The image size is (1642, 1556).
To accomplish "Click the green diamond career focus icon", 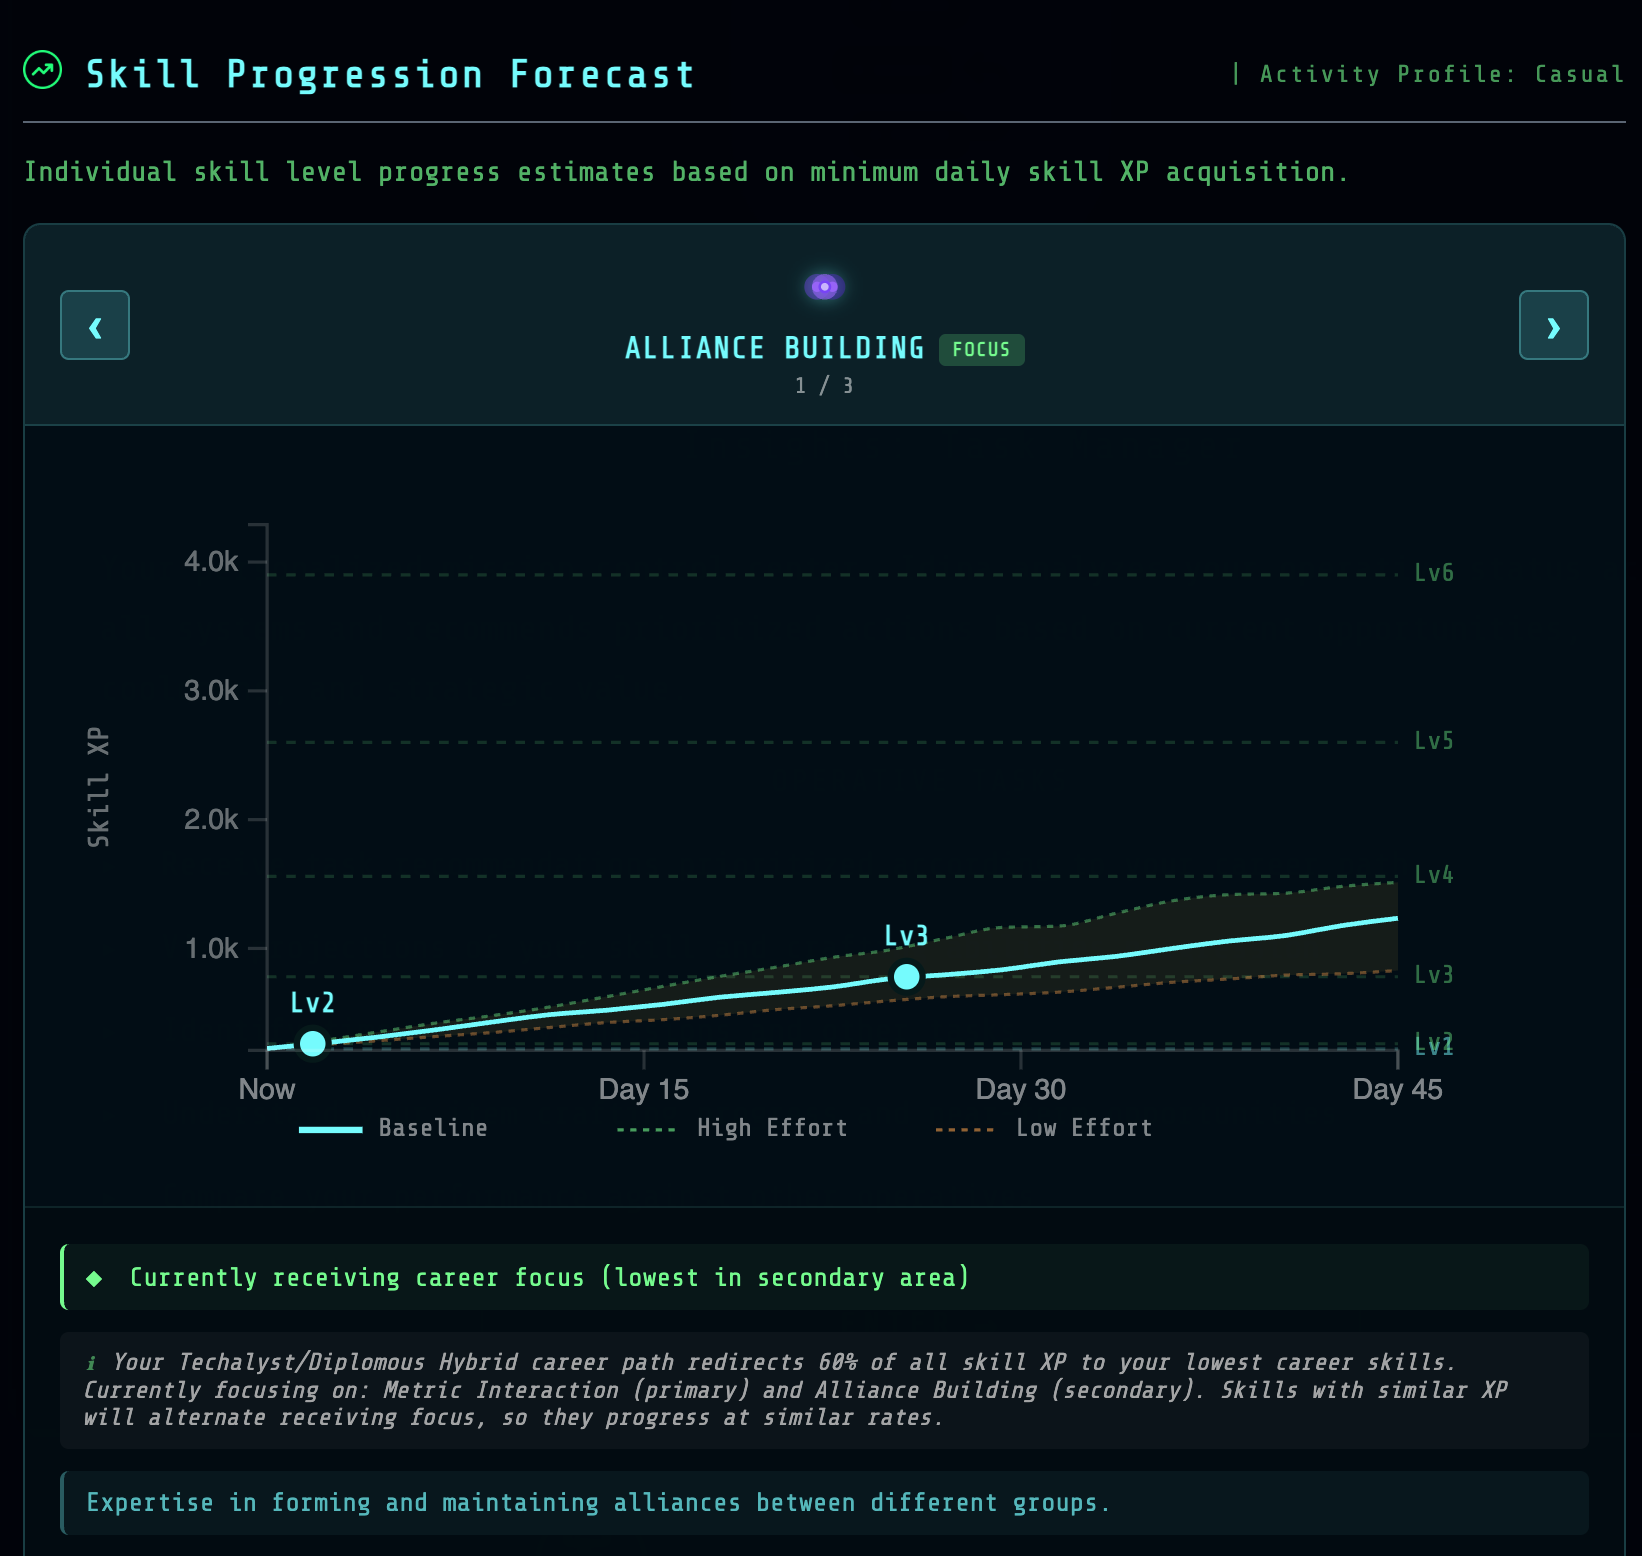I will (95, 1278).
